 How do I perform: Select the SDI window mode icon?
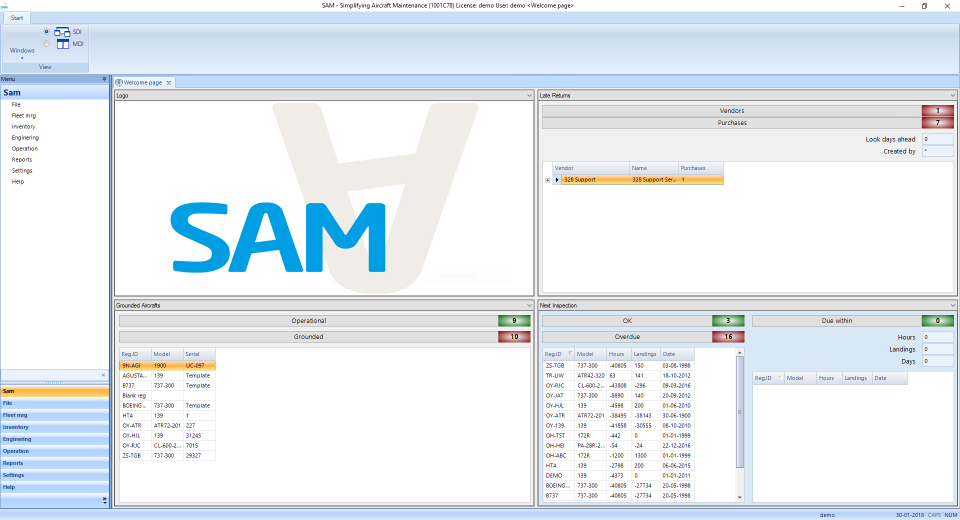coord(62,32)
